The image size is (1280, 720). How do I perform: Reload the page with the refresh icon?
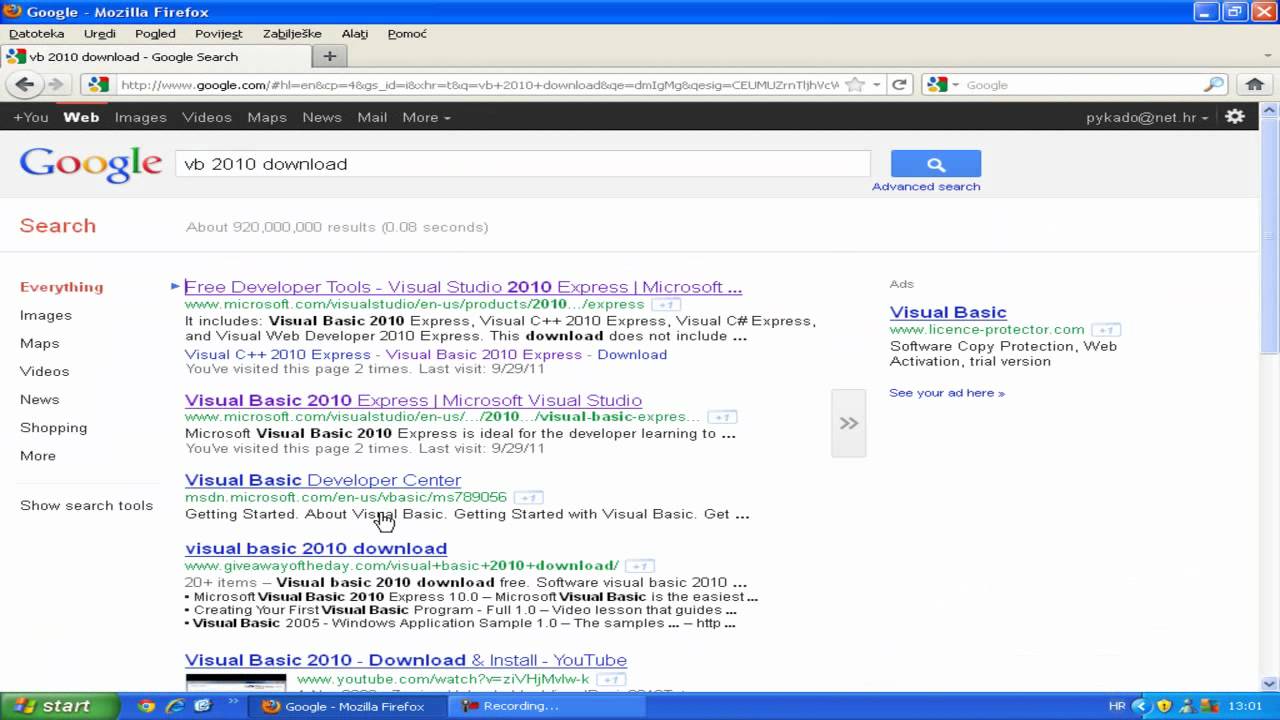899,85
